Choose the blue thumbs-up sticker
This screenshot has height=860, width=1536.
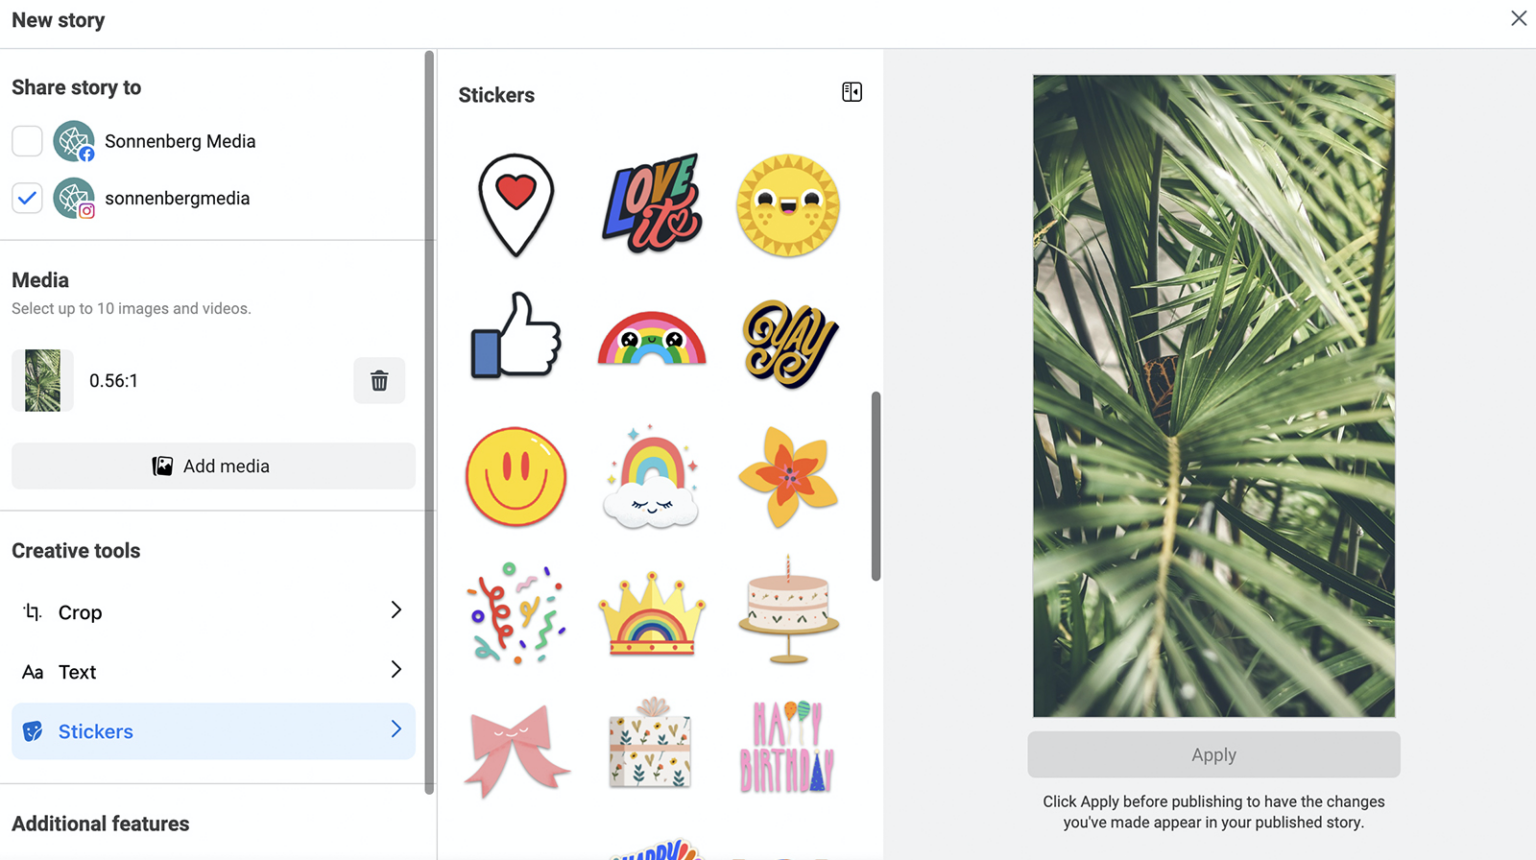[x=516, y=335]
